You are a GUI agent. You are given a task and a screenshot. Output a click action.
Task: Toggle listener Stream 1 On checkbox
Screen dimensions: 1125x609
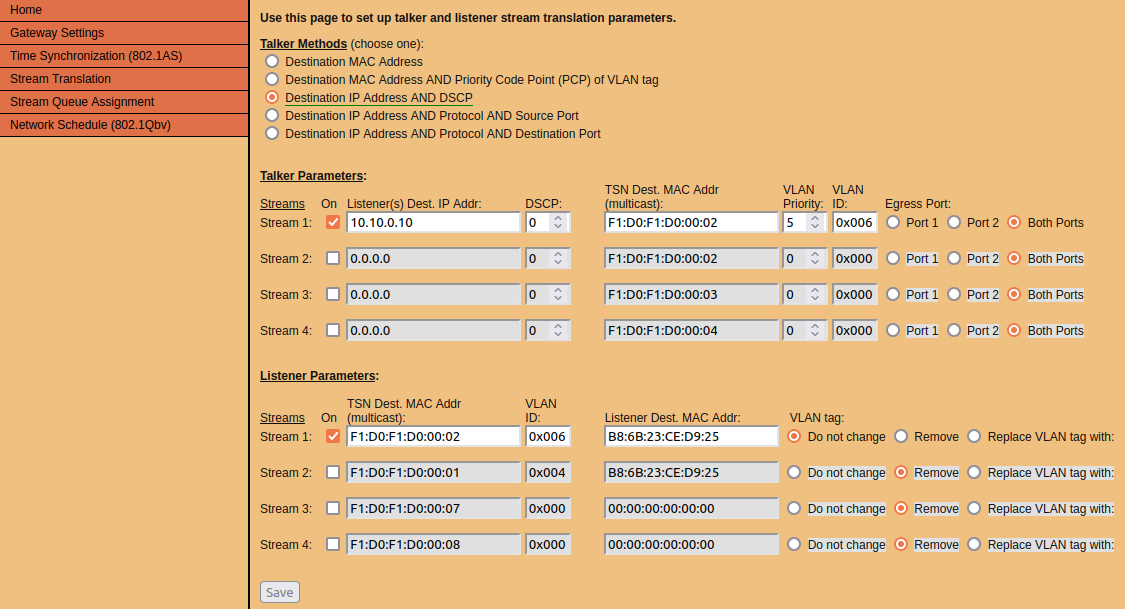333,436
